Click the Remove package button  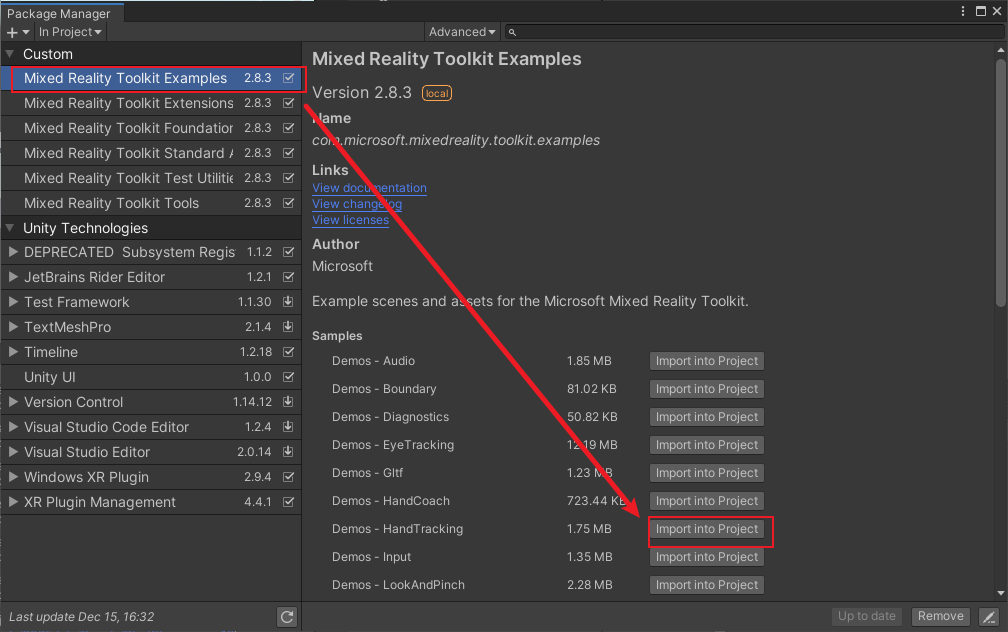click(x=940, y=617)
